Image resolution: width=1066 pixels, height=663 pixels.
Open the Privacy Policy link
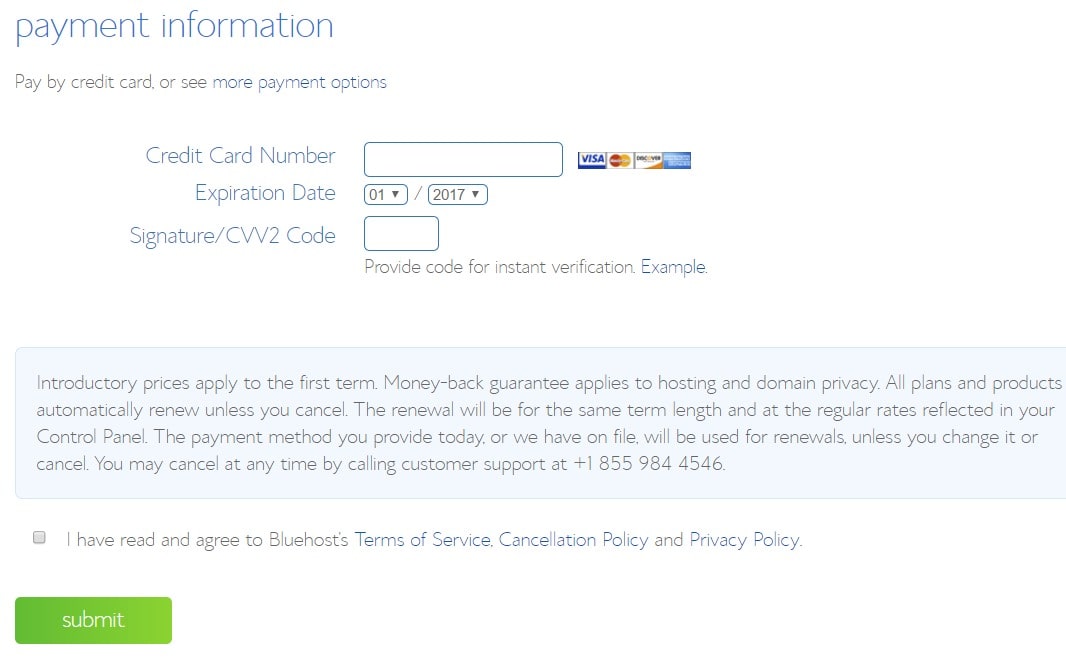(x=744, y=540)
